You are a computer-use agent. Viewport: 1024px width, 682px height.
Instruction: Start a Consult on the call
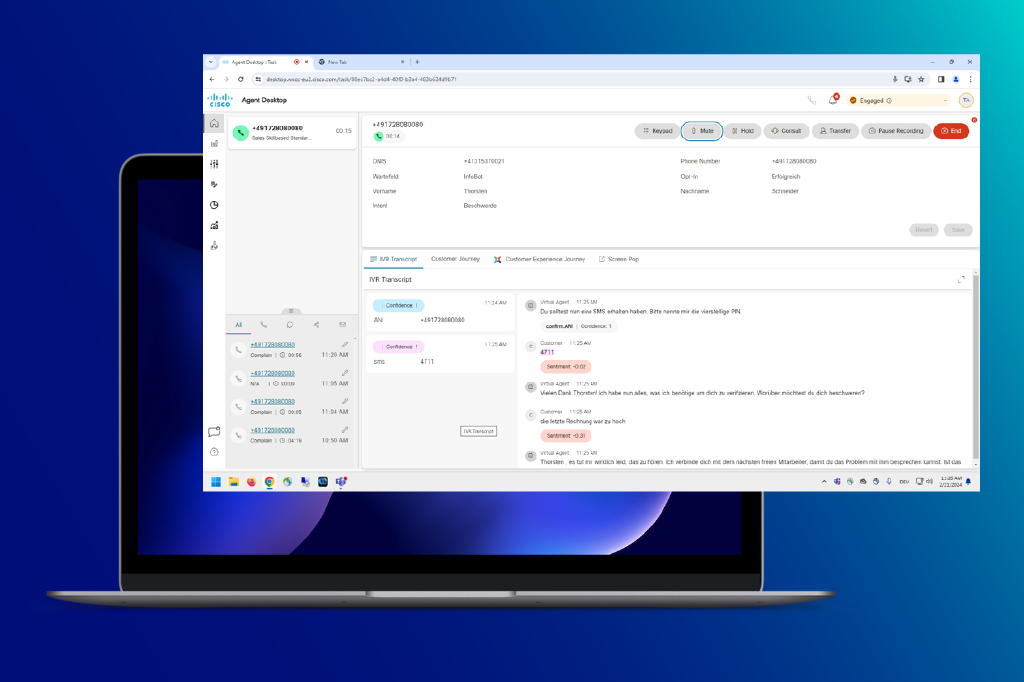tap(786, 131)
